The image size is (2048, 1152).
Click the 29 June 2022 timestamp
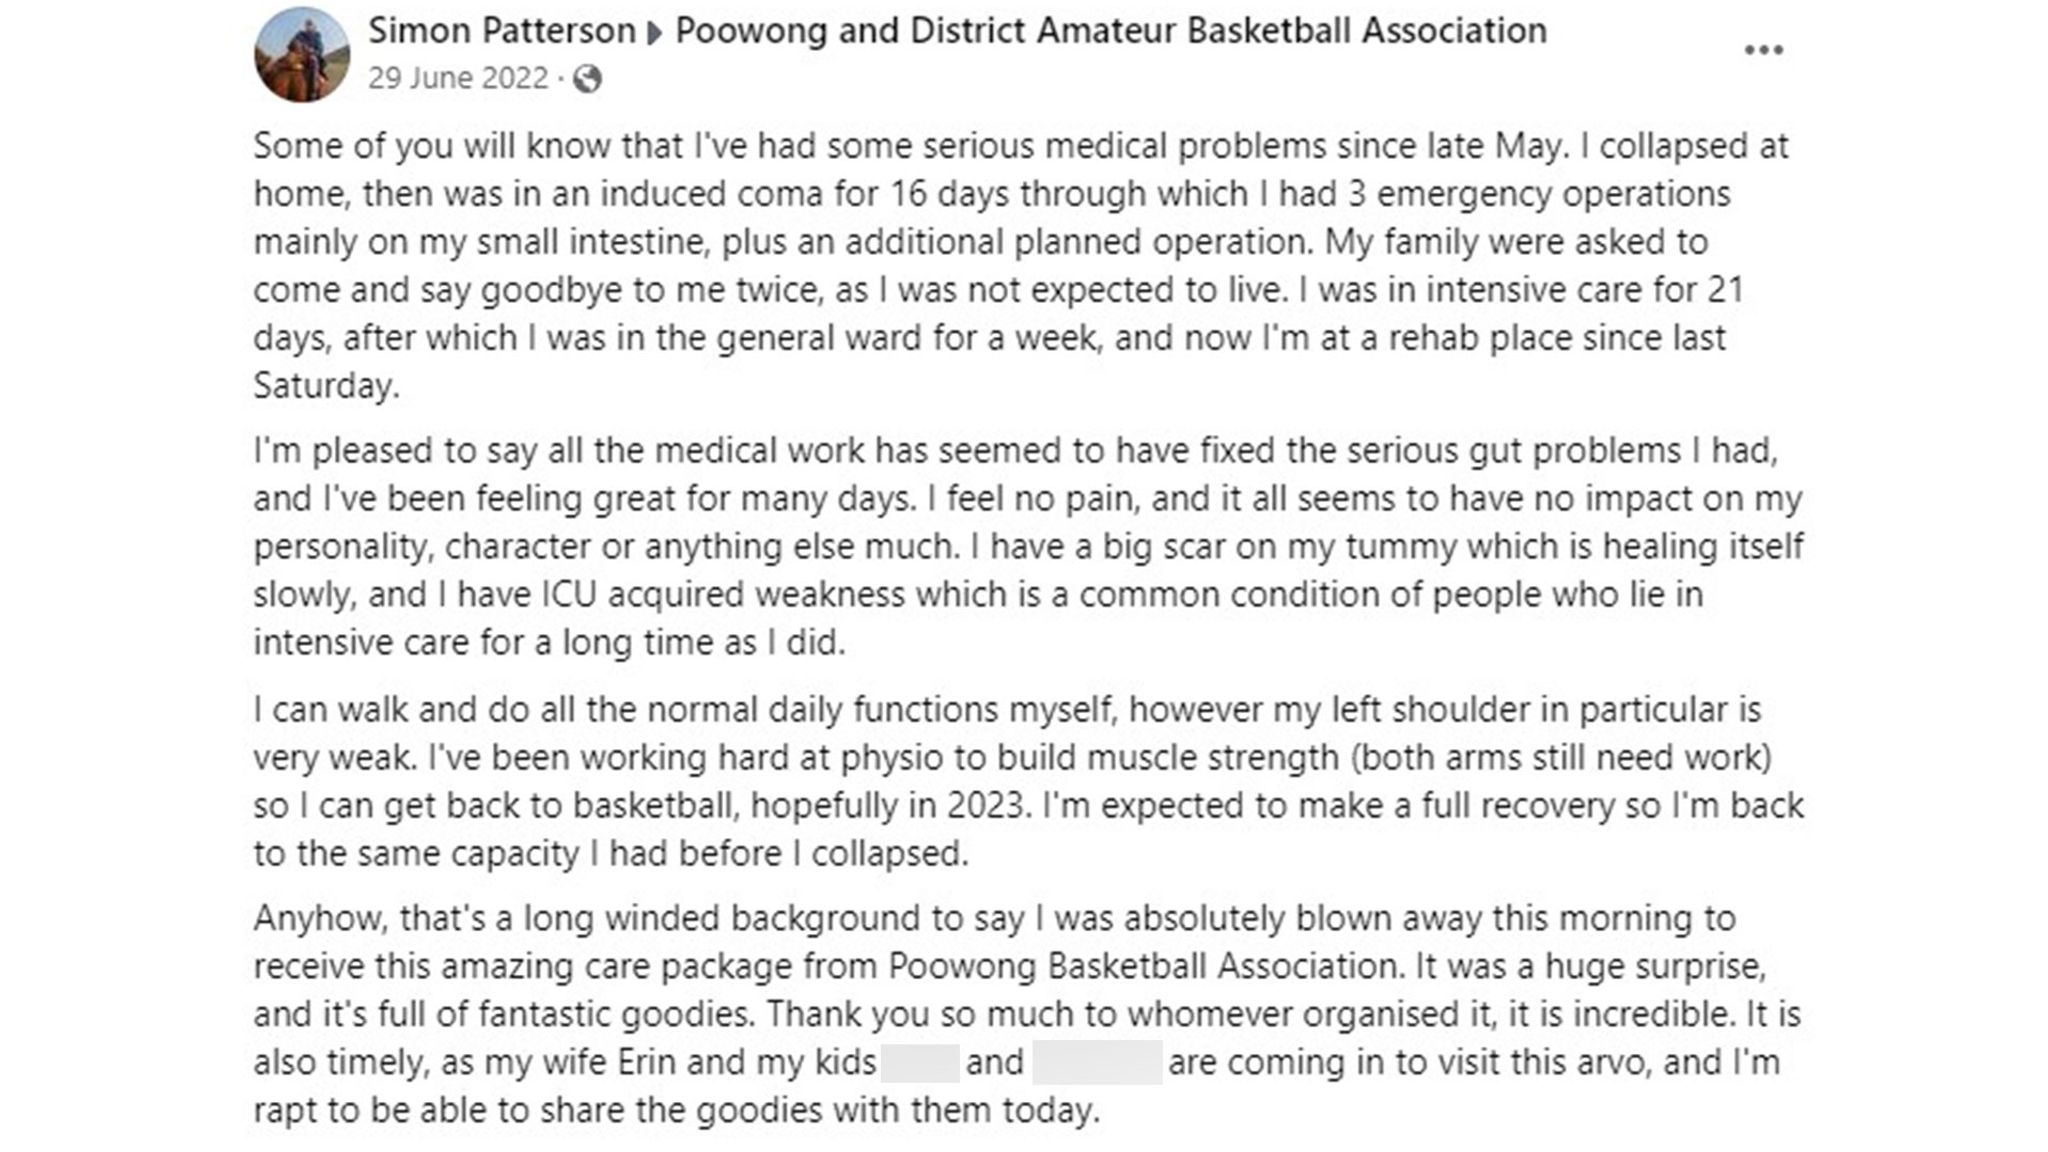458,78
